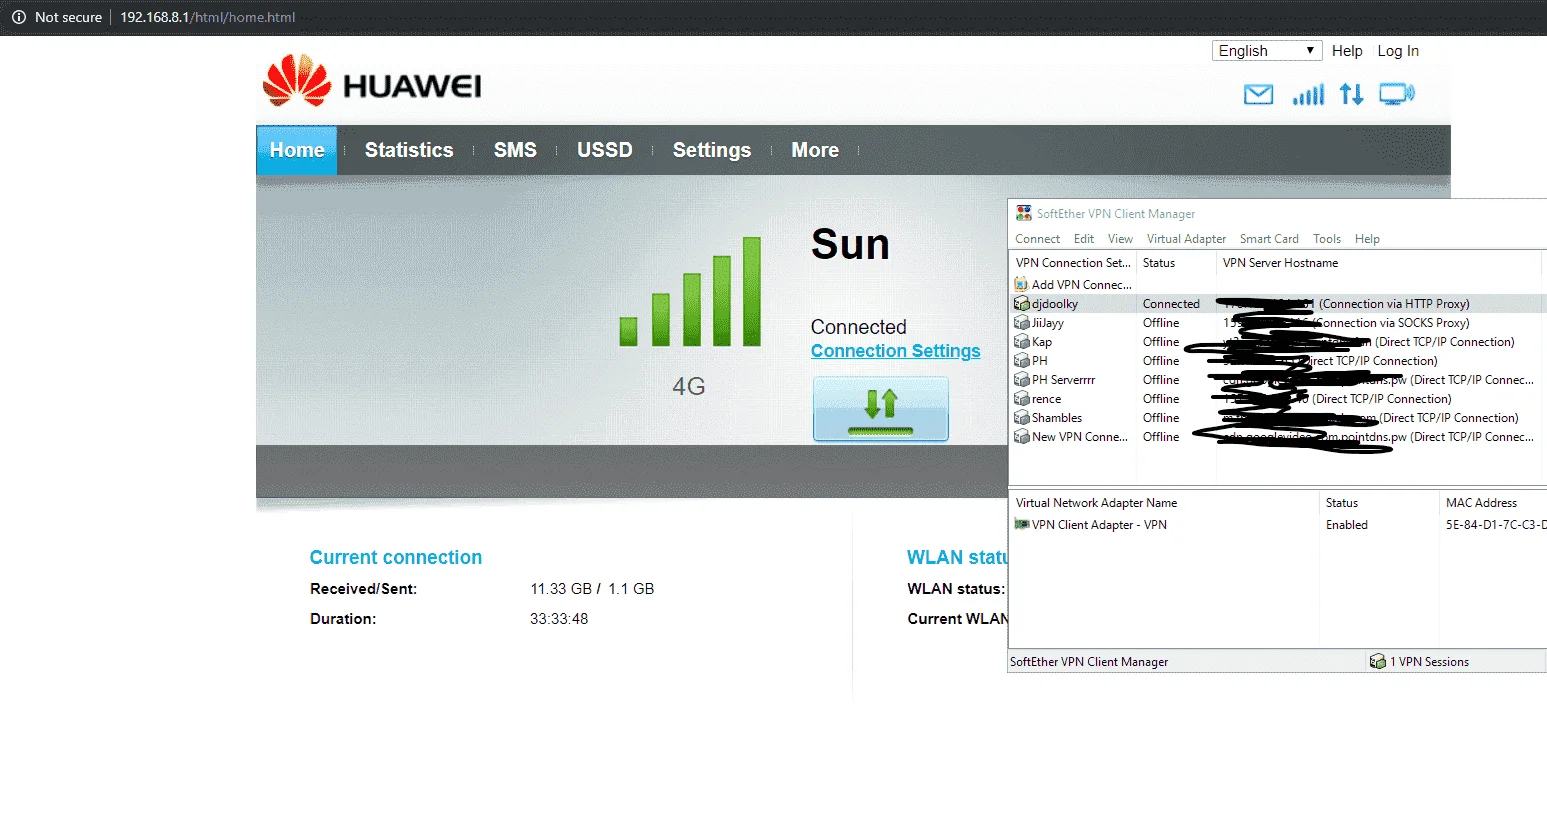This screenshot has height=835, width=1547.
Task: Select the djdoolky VPN connection icon
Action: (1022, 304)
